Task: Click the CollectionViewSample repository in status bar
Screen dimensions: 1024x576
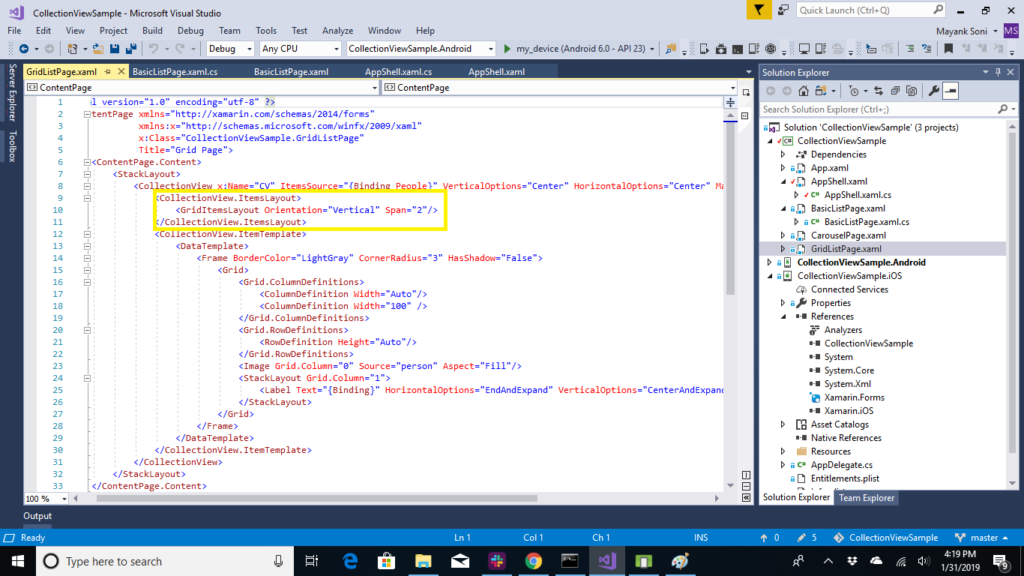Action: [886, 537]
